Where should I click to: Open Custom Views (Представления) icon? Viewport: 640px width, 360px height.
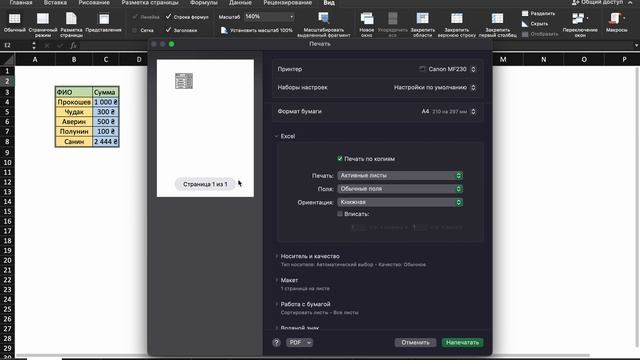click(104, 19)
